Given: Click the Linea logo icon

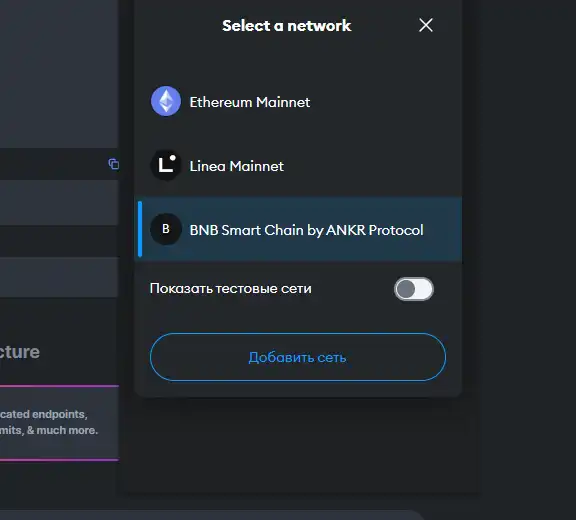Looking at the screenshot, I should tap(166, 165).
